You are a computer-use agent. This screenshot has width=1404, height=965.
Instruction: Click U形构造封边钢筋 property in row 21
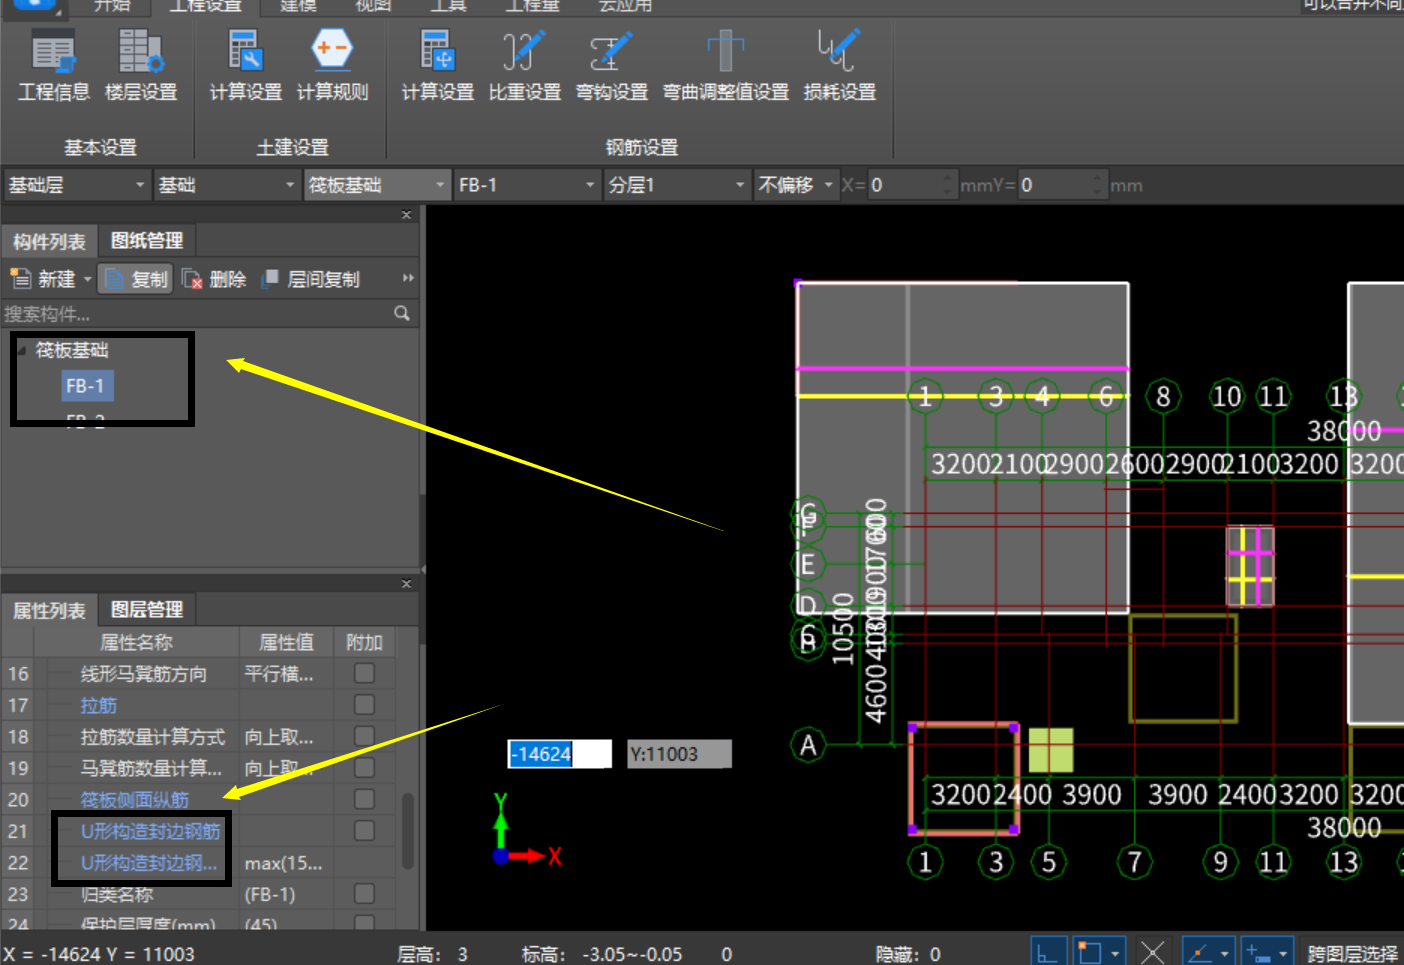[x=150, y=831]
